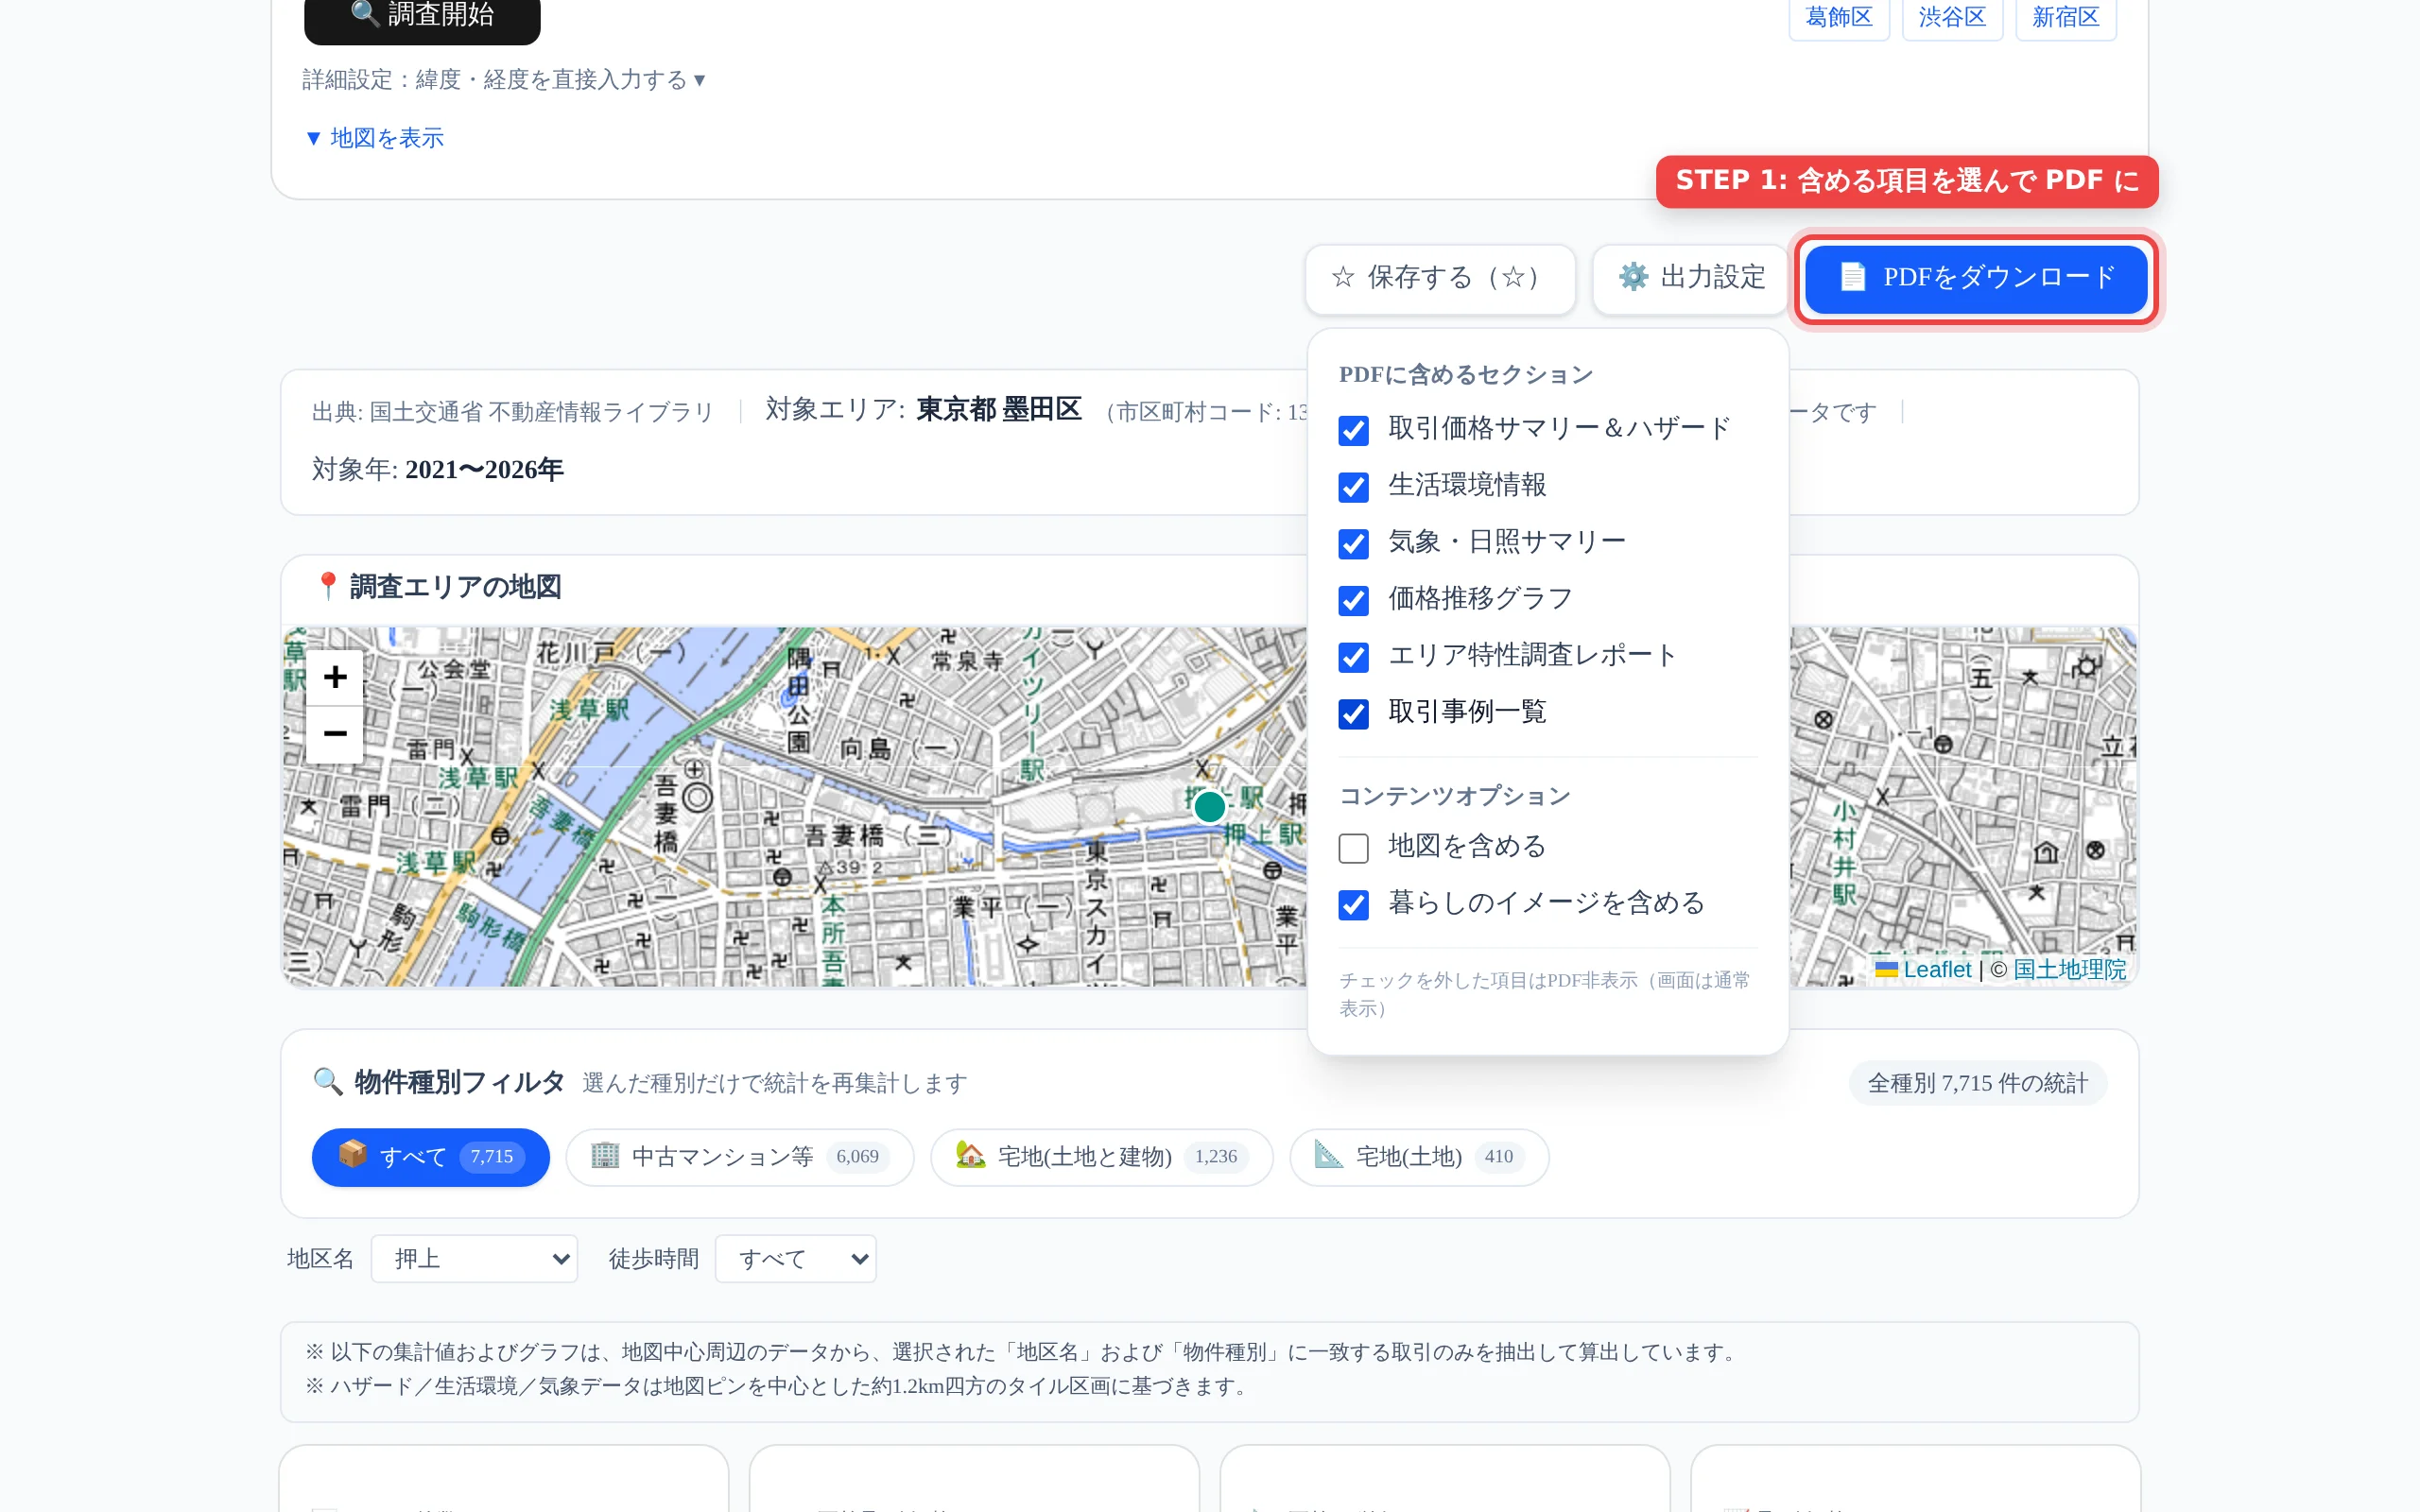Collapse the 地図を表示 map toggle
This screenshot has width=2420, height=1512.
(x=375, y=138)
